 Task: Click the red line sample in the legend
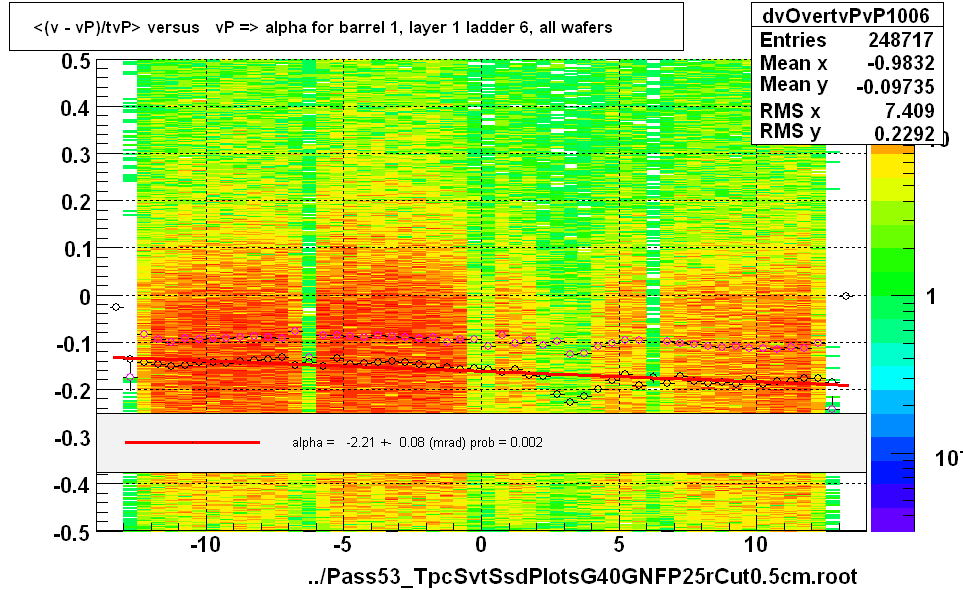[x=192, y=442]
